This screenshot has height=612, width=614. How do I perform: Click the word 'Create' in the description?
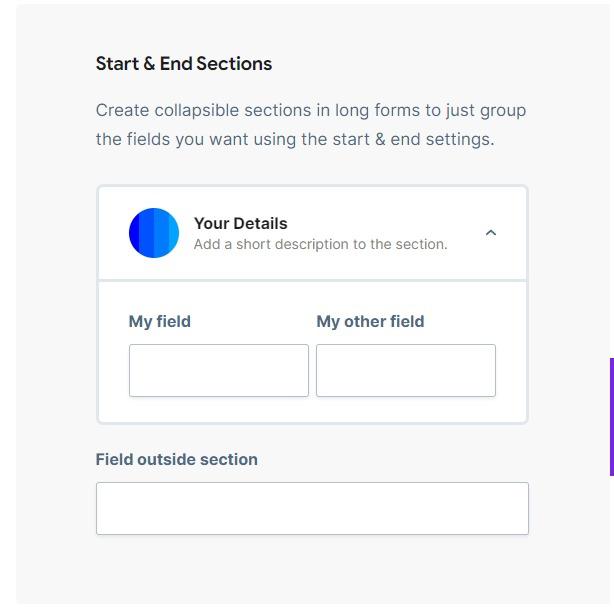[x=122, y=110]
